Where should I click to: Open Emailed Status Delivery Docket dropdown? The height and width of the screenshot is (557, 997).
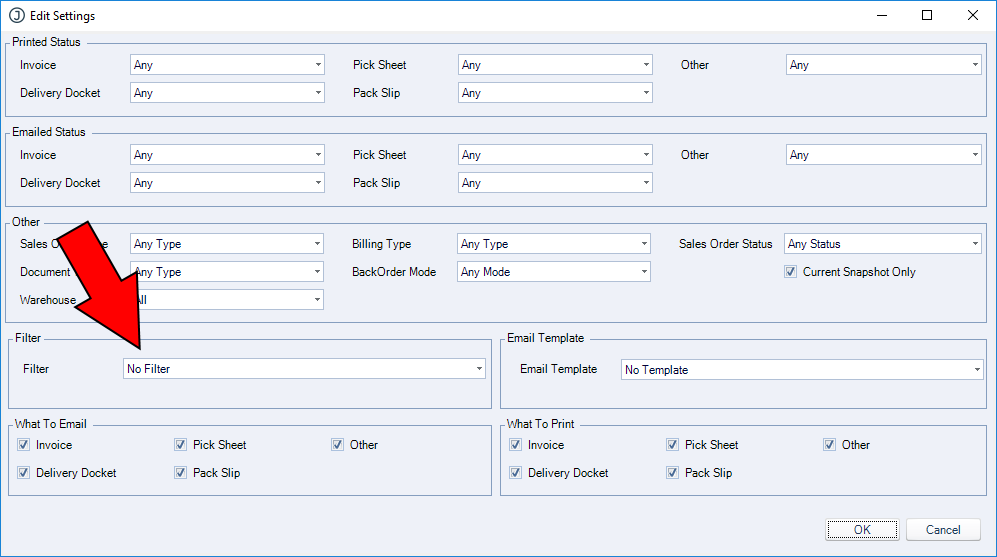(227, 183)
